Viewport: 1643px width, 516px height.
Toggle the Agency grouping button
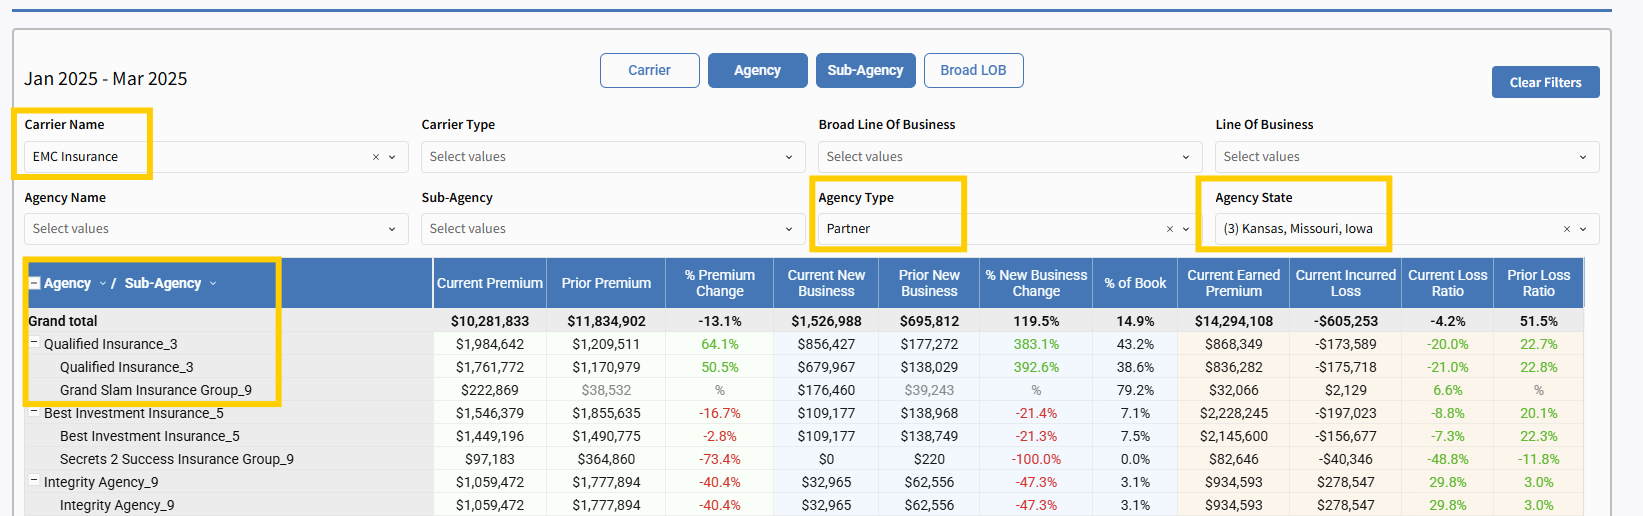tap(757, 70)
